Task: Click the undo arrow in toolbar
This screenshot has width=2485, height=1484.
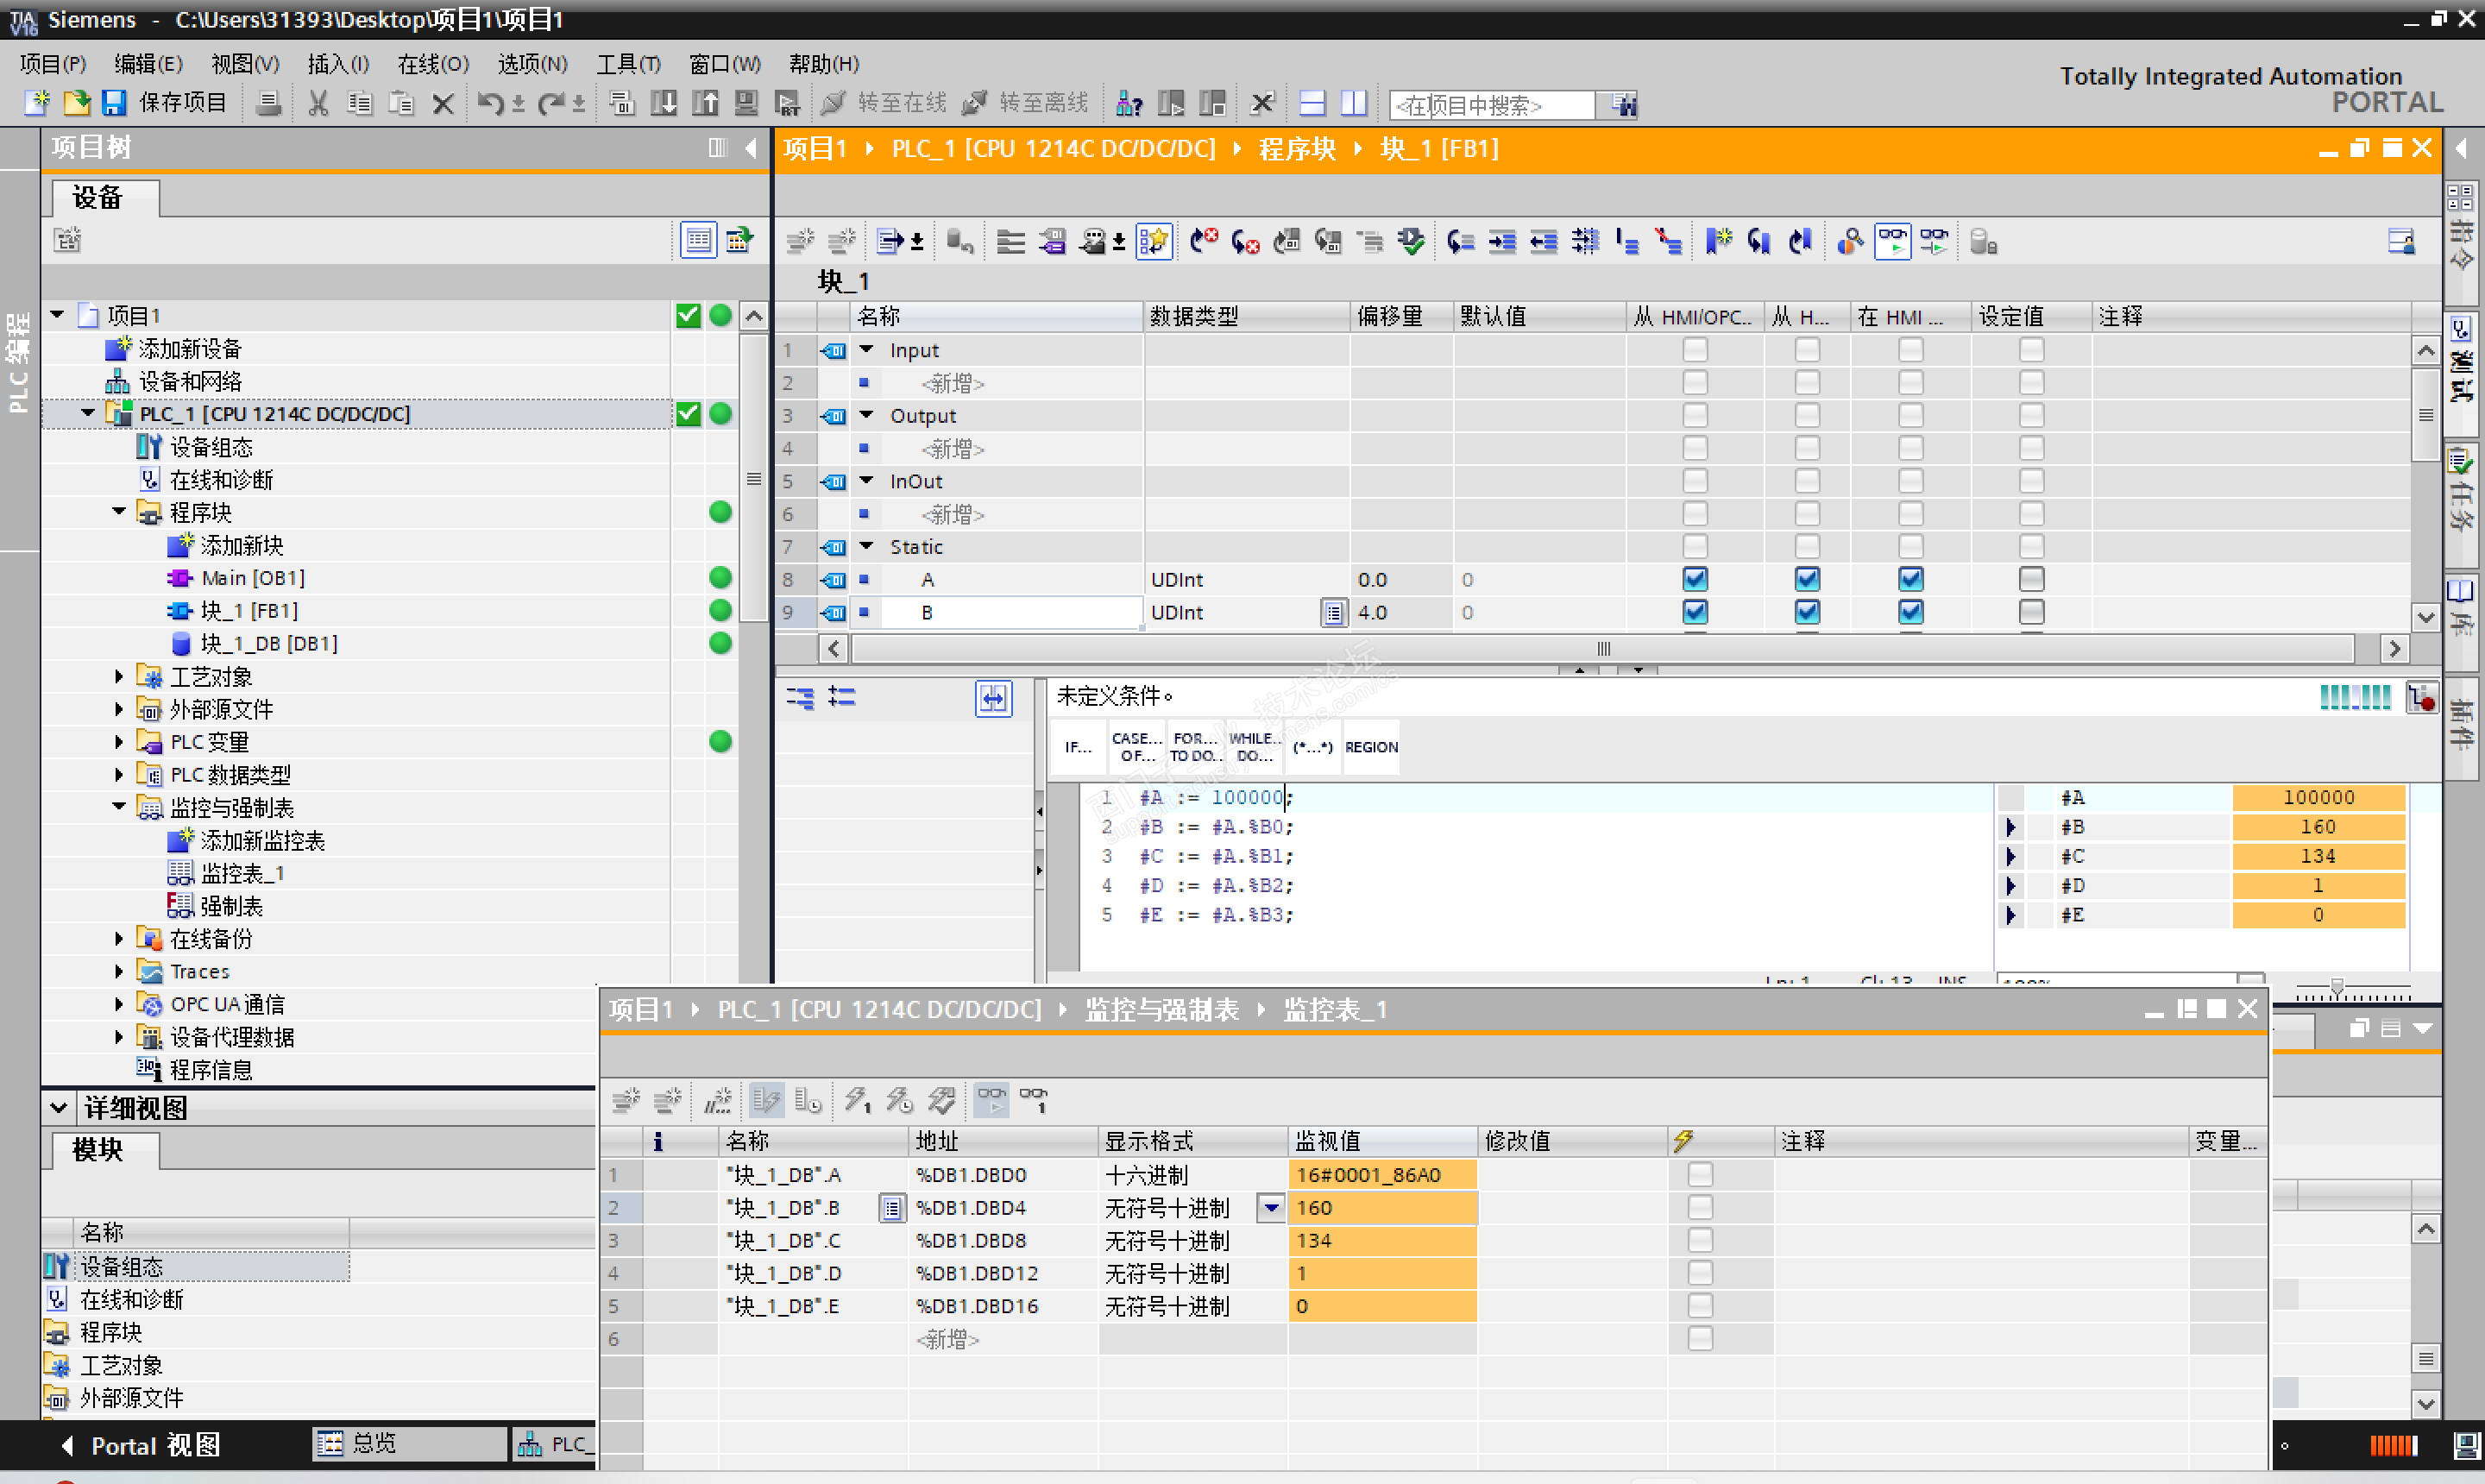Action: [489, 103]
